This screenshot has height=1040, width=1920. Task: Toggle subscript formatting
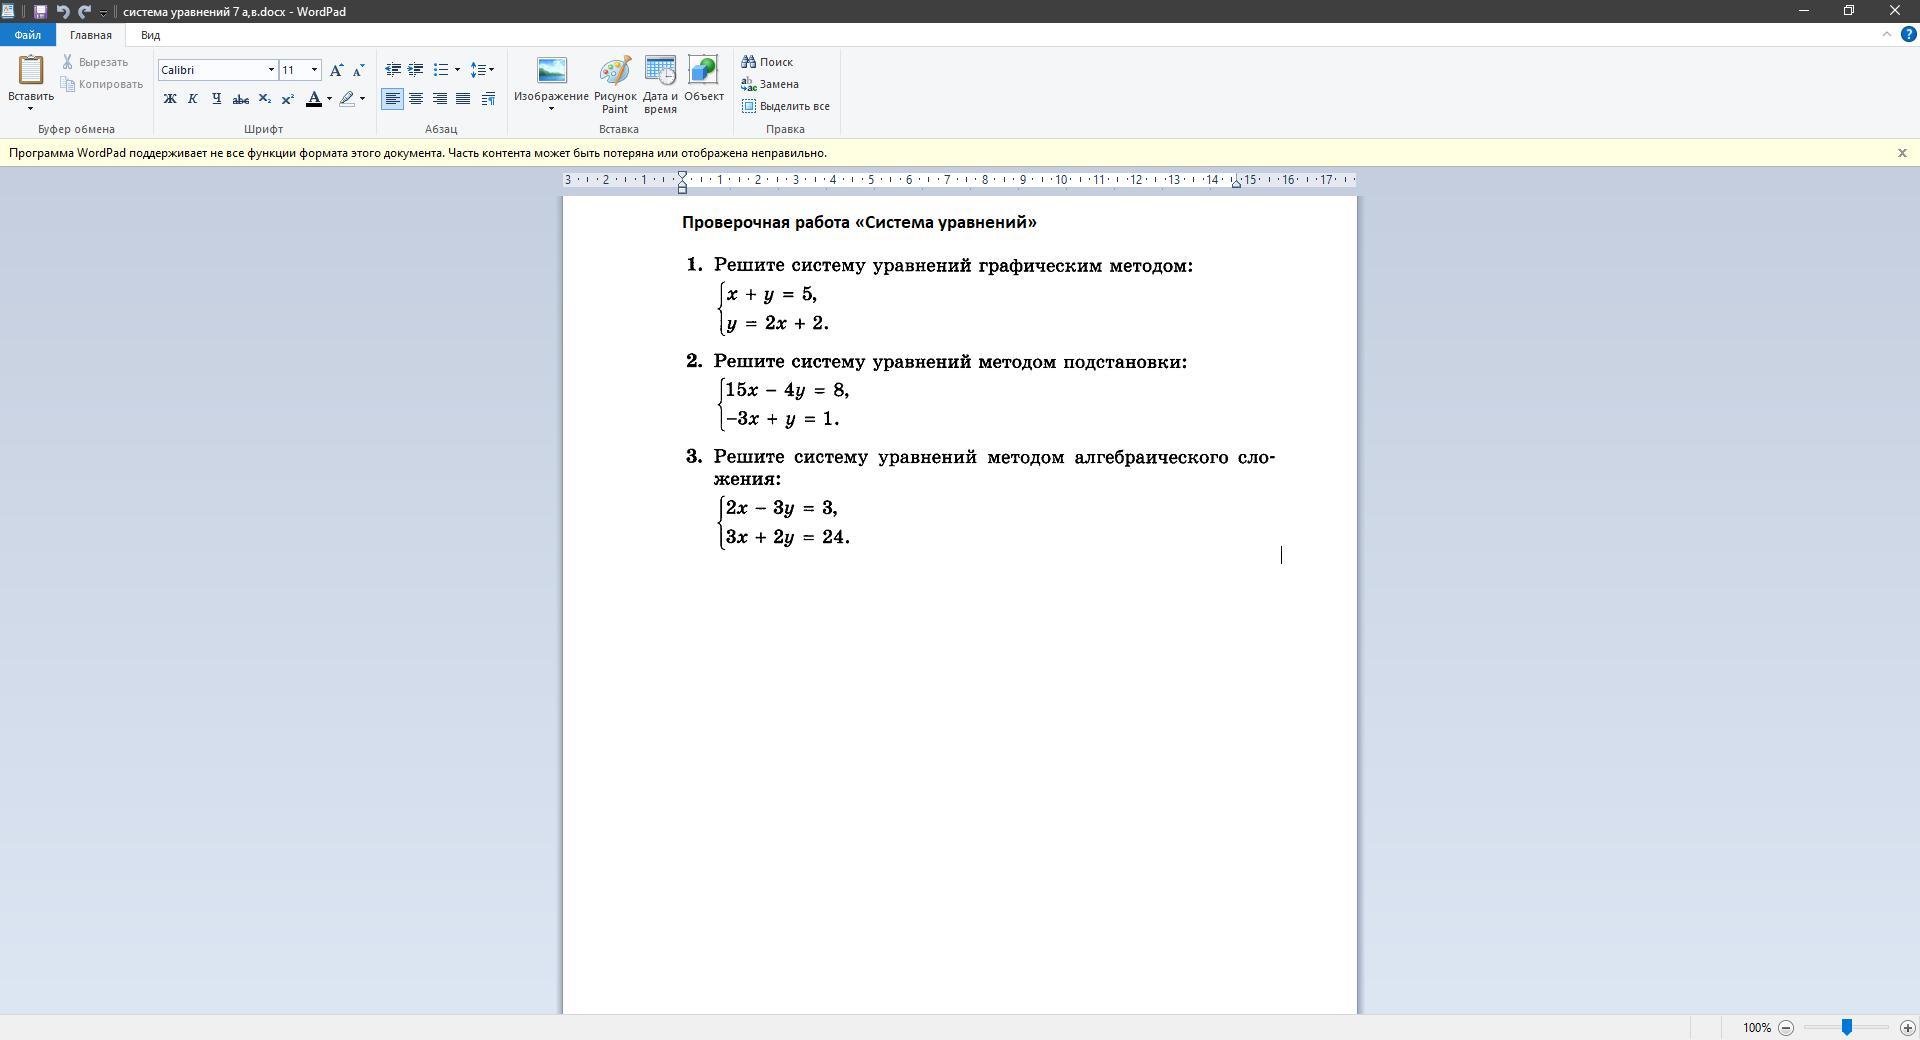pyautogui.click(x=264, y=99)
